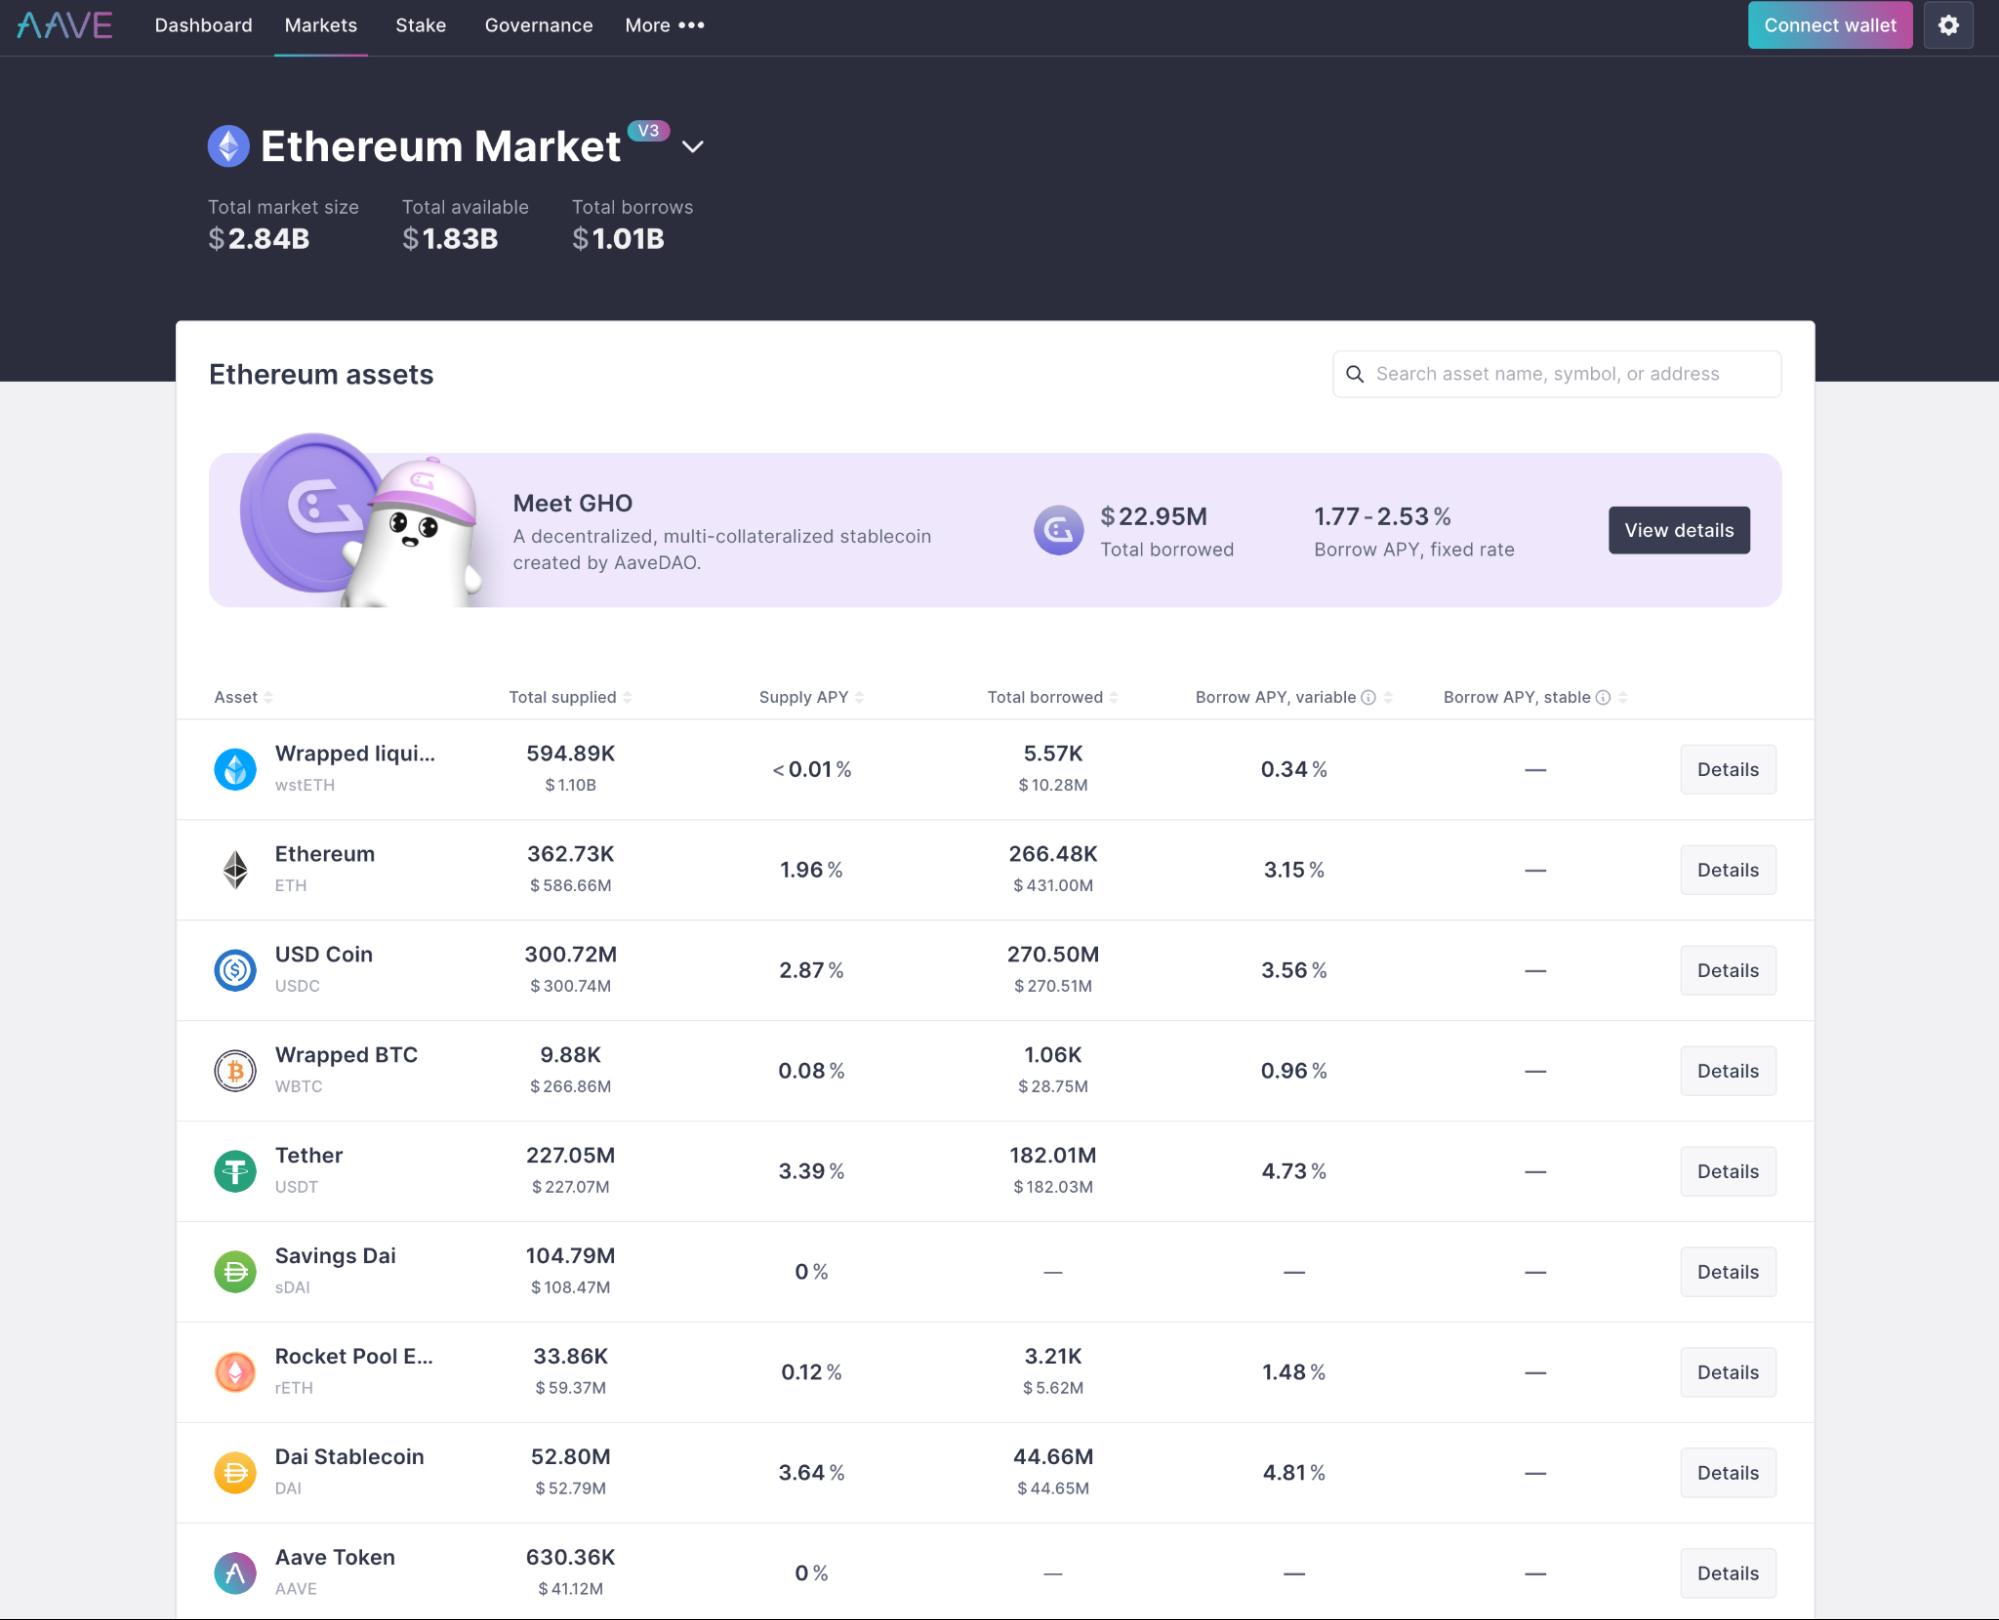Open the settings gear icon
Screen dimensions: 1999x1620
(x=1948, y=25)
